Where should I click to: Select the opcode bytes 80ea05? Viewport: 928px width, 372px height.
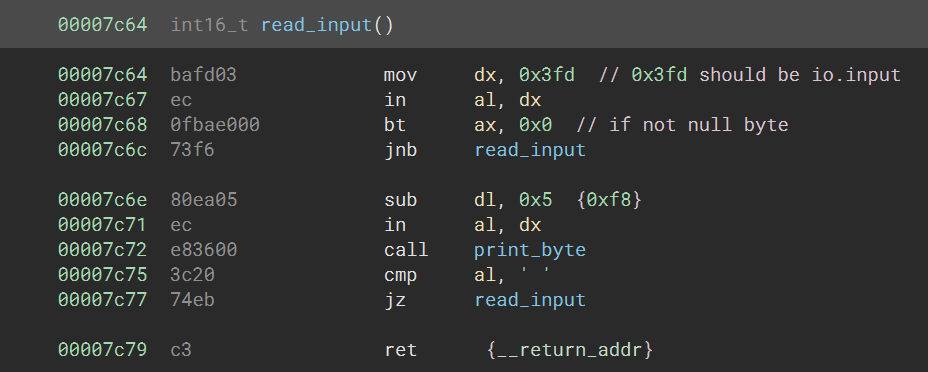(204, 199)
